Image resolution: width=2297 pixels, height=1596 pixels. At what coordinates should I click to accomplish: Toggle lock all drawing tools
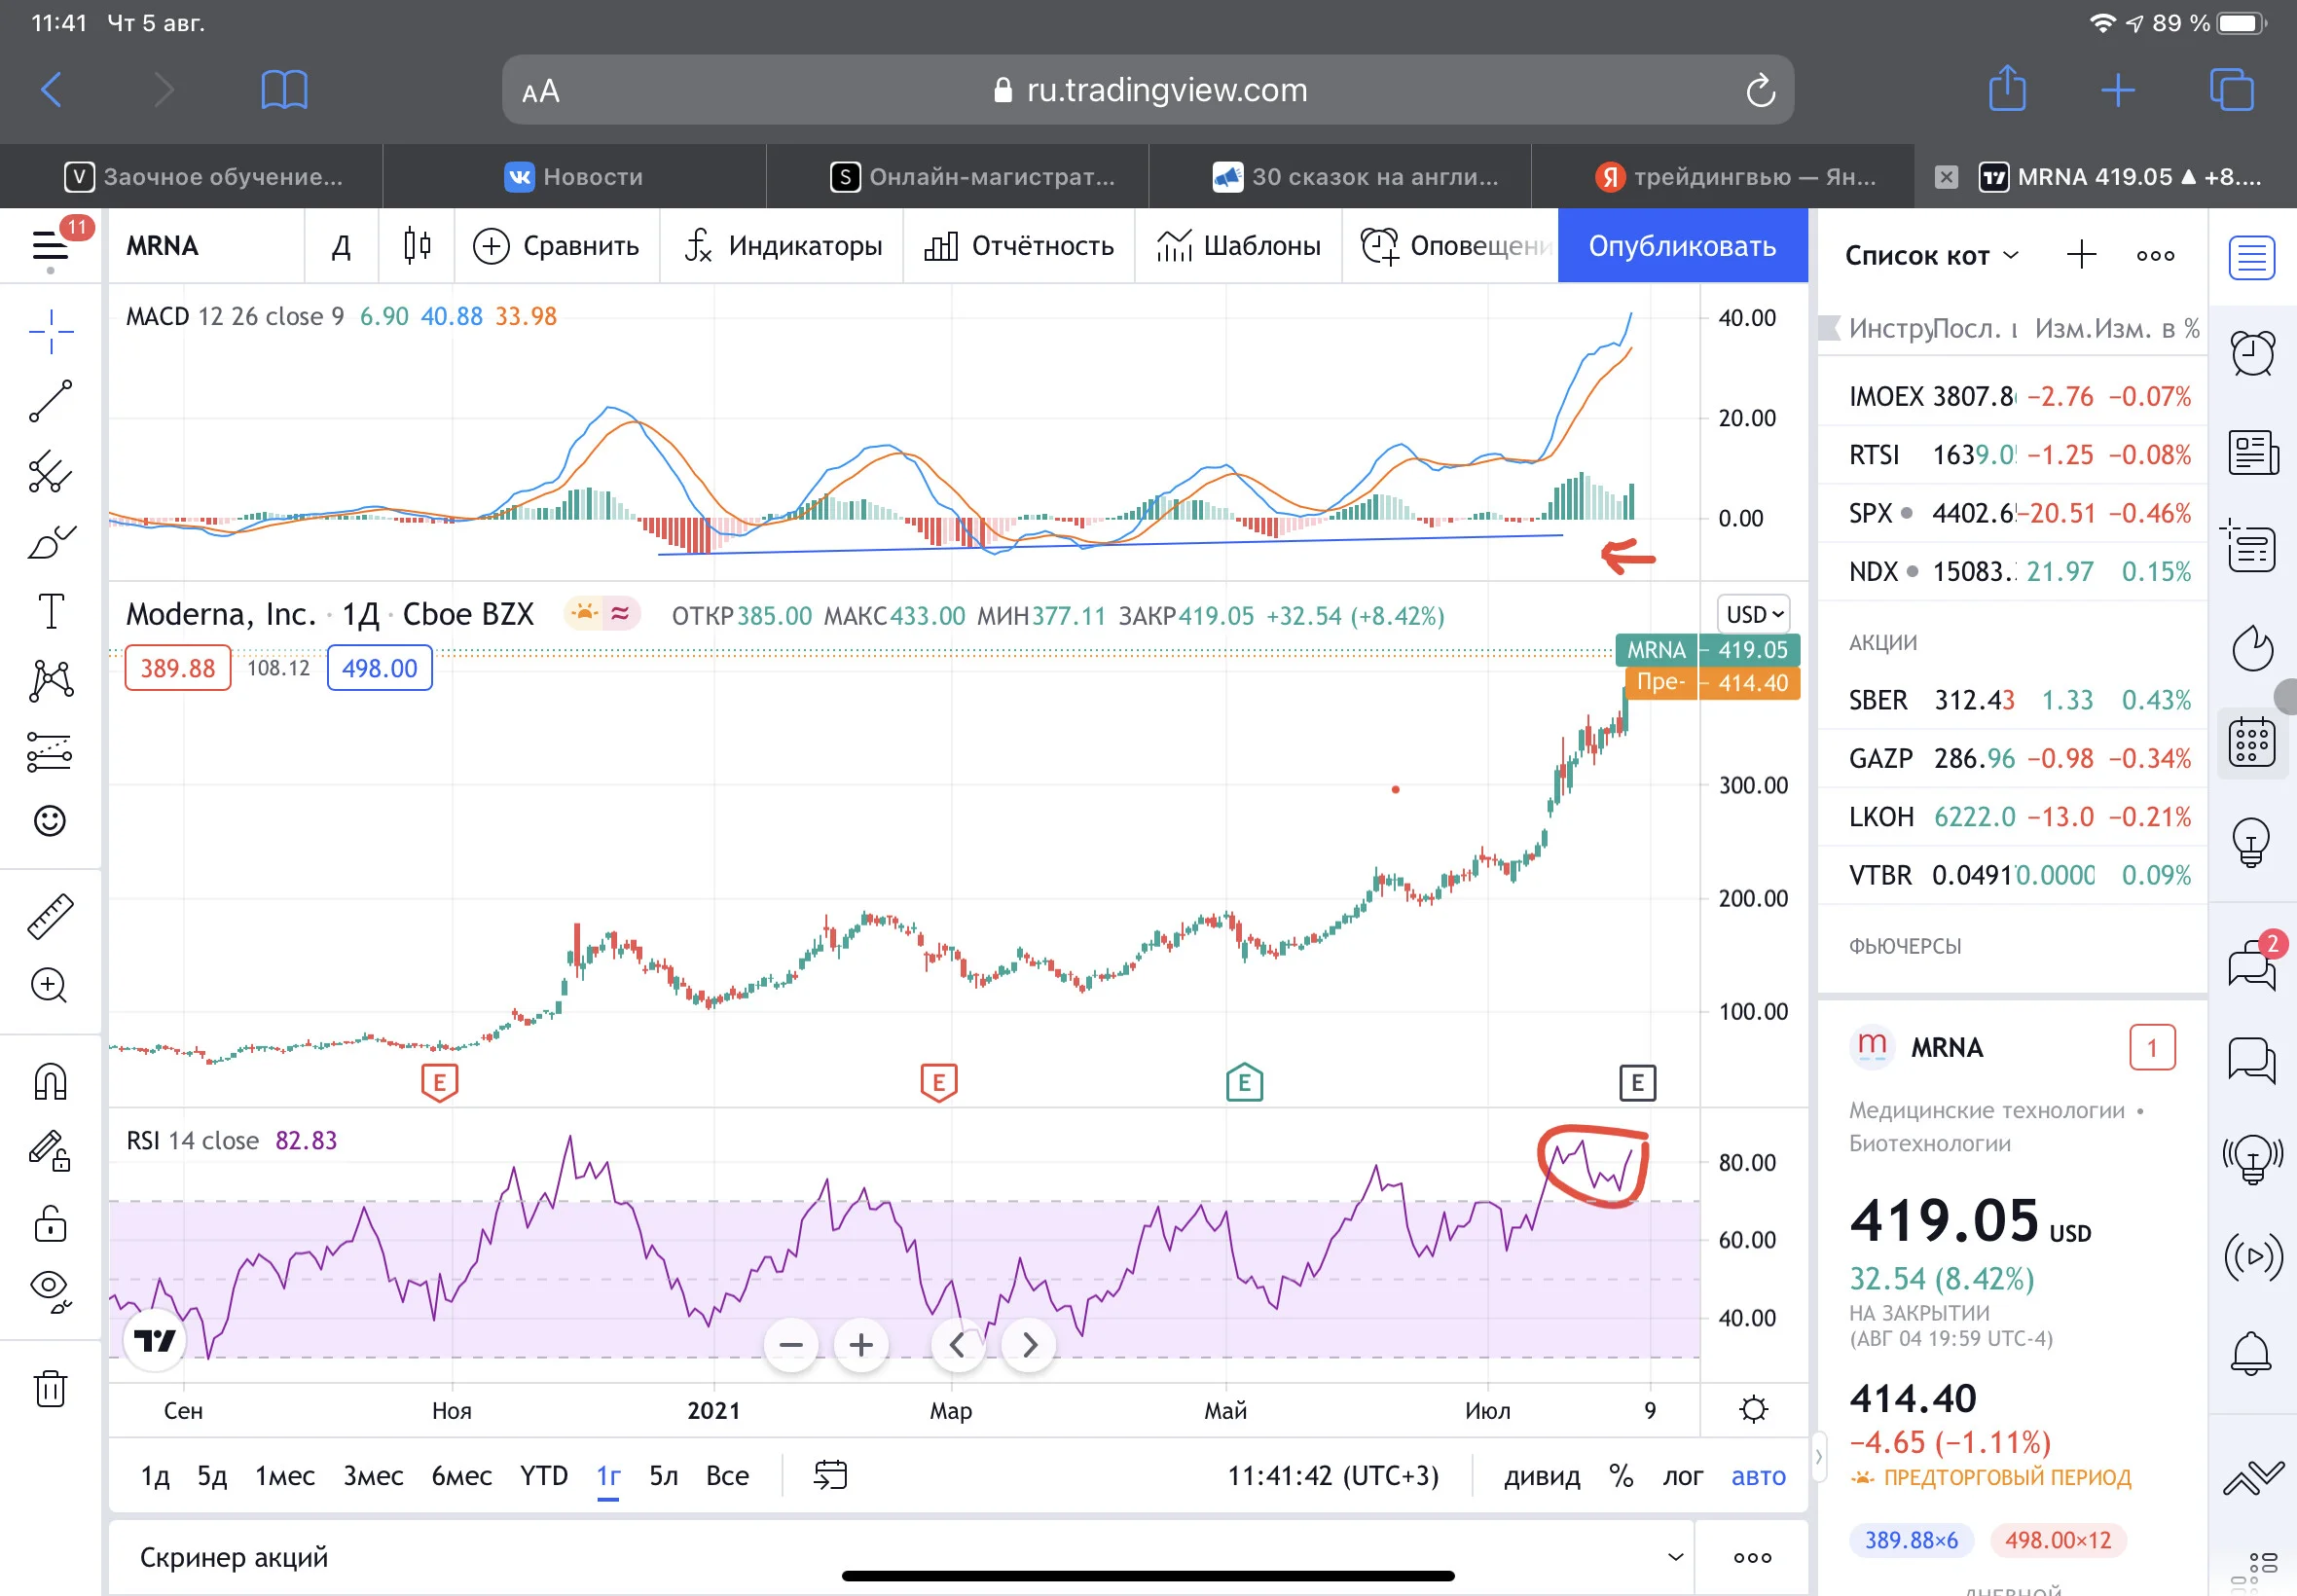[50, 1223]
